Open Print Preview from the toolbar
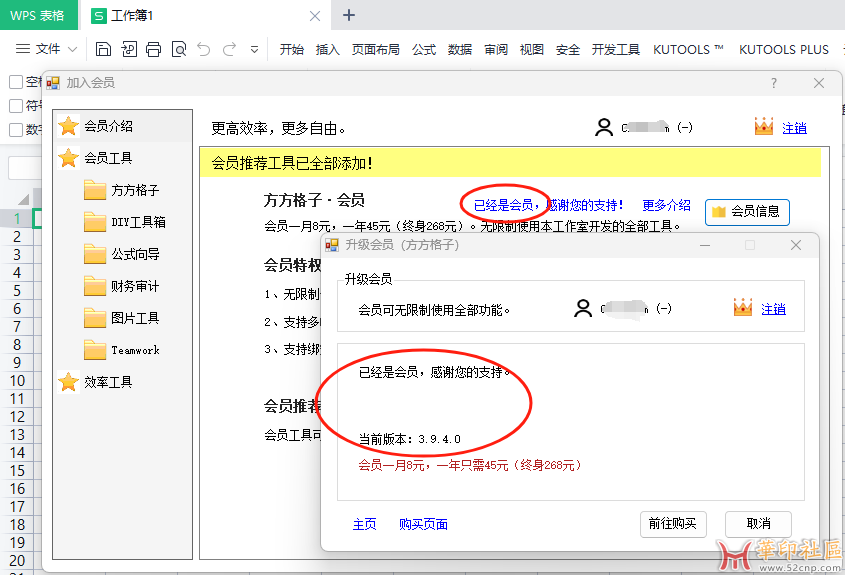 (179, 49)
